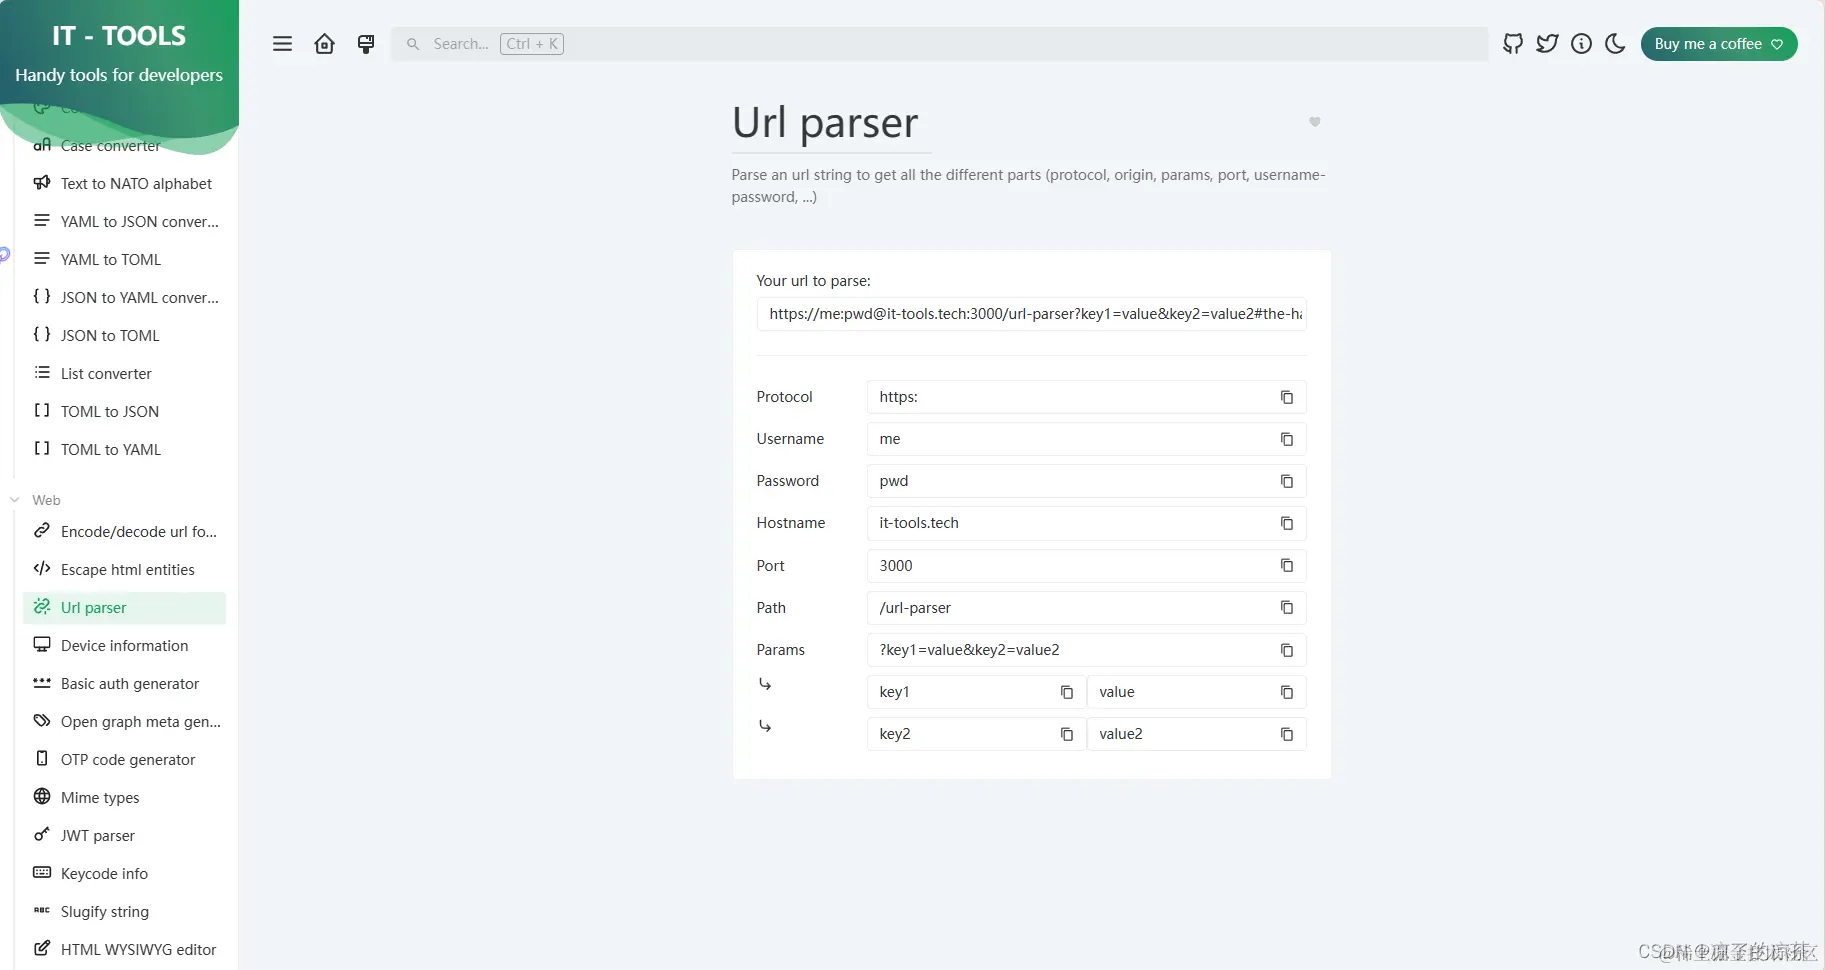Copy the Path value

point(1287,608)
